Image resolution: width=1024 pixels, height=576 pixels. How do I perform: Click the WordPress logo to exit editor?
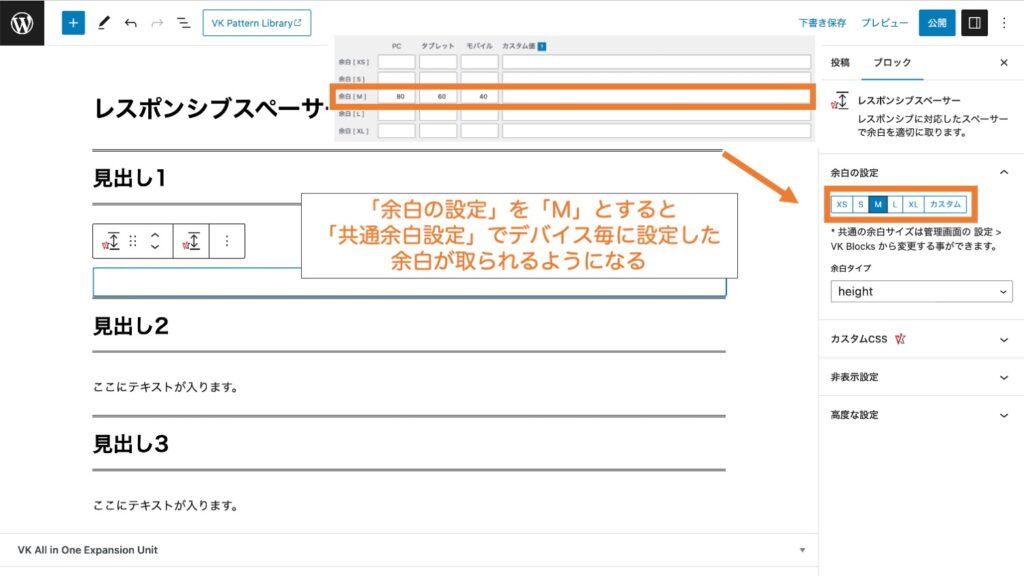pos(22,22)
